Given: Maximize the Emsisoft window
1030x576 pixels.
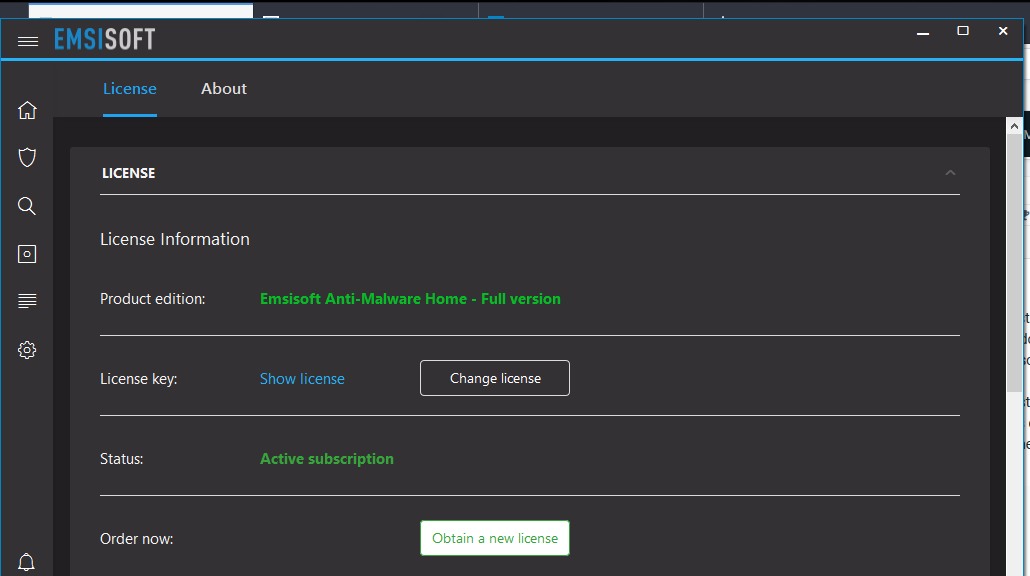Looking at the screenshot, I should pyautogui.click(x=963, y=31).
